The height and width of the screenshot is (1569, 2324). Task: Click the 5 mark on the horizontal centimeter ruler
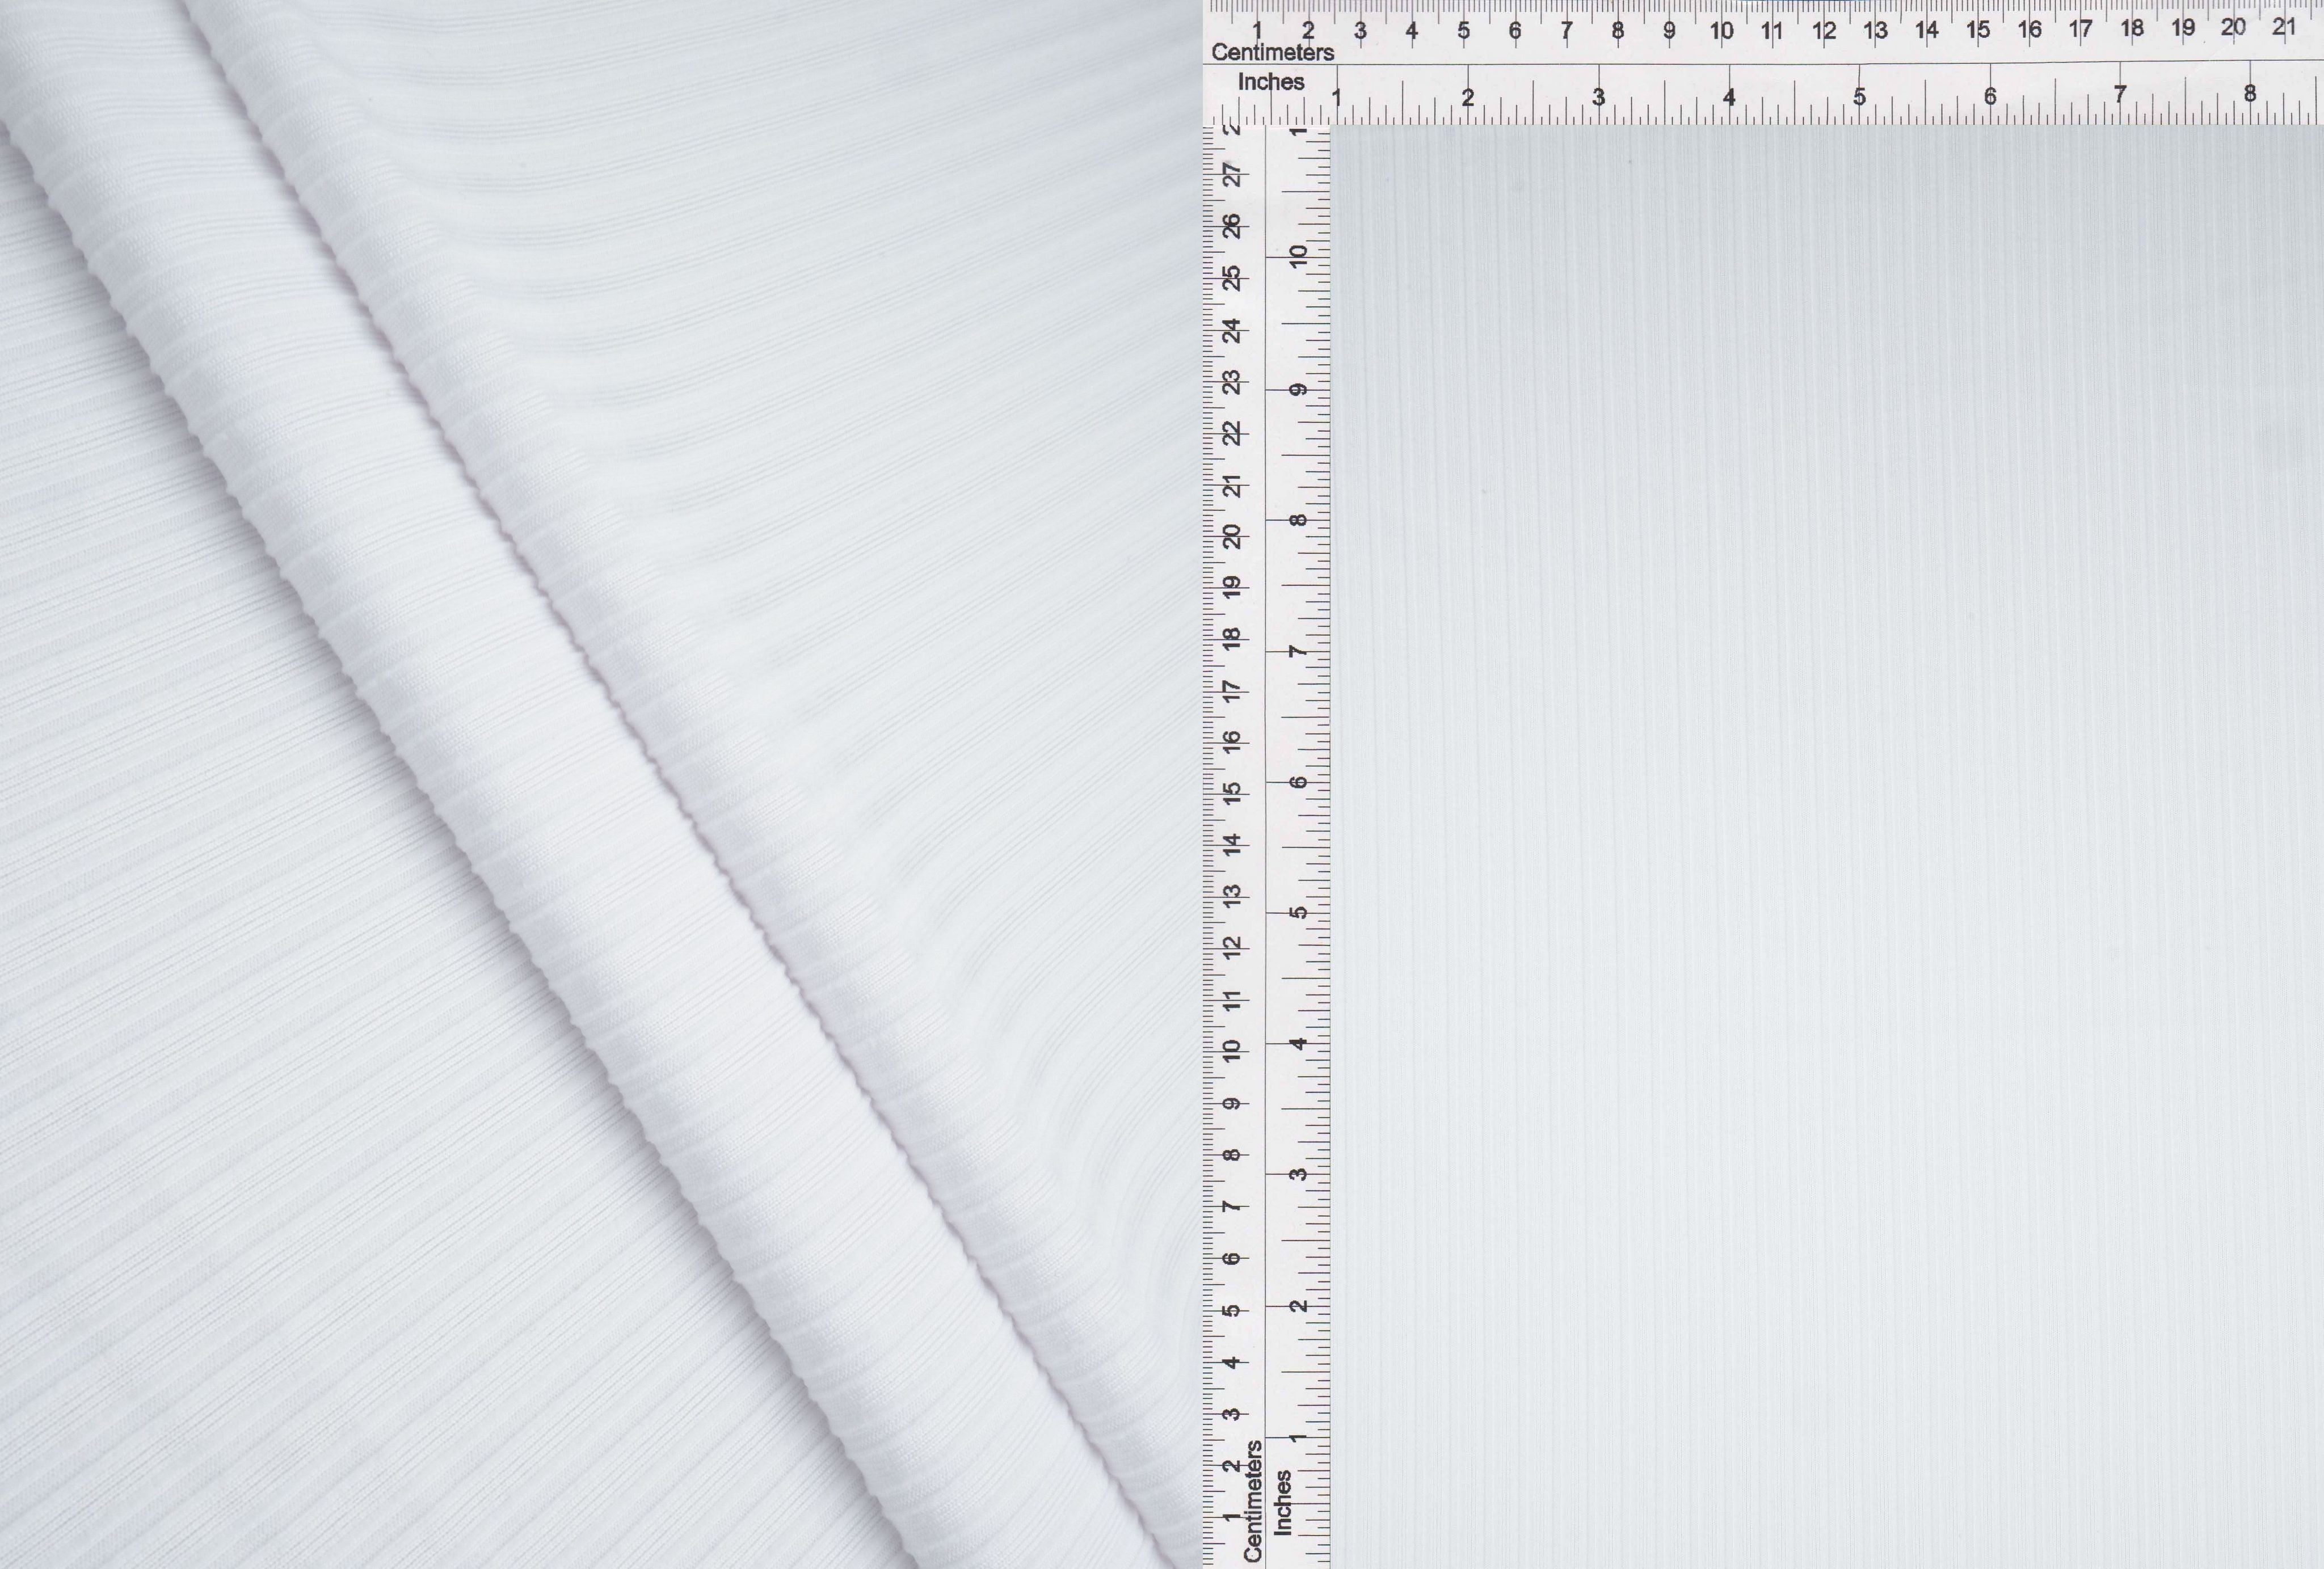point(1463,31)
